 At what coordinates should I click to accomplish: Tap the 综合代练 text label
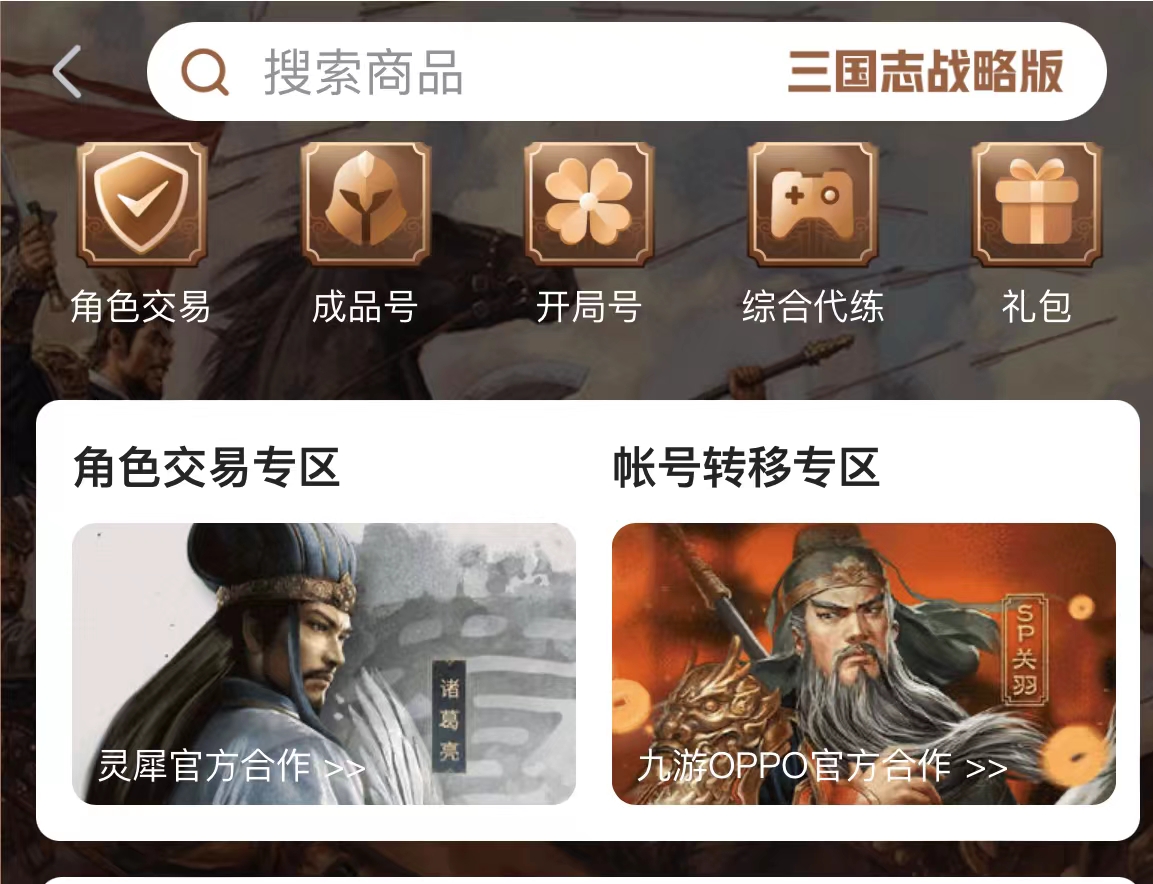pyautogui.click(x=813, y=307)
